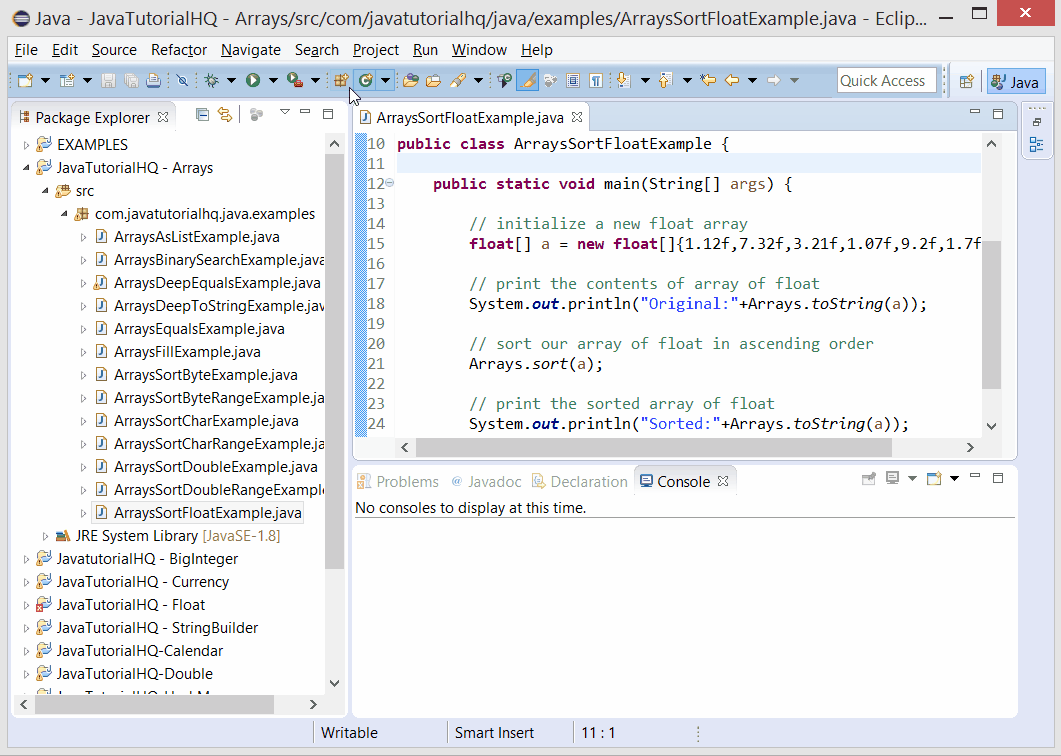Click the New file wizard icon

(25, 81)
